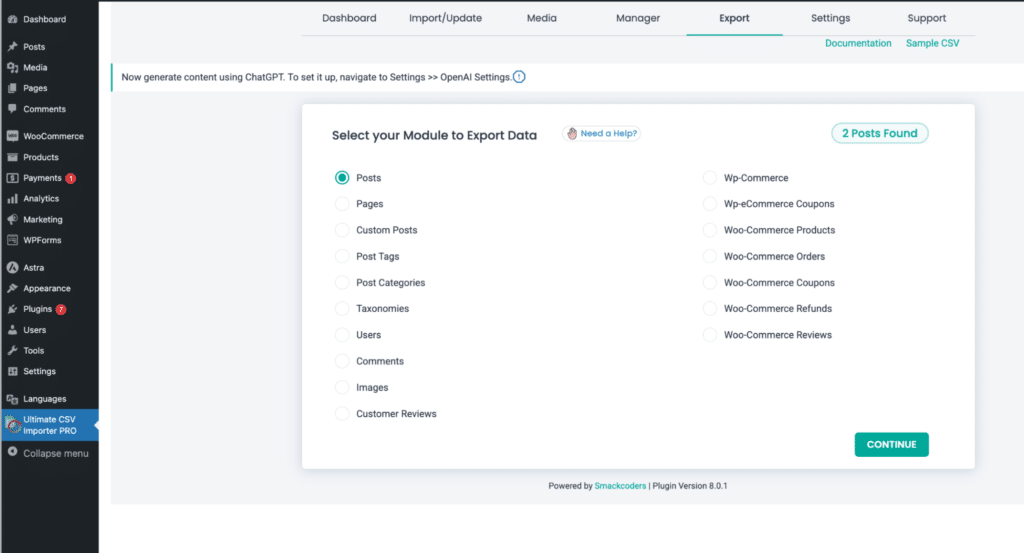Select the Pages radio button
Viewport: 1024px width, 553px height.
click(x=342, y=204)
